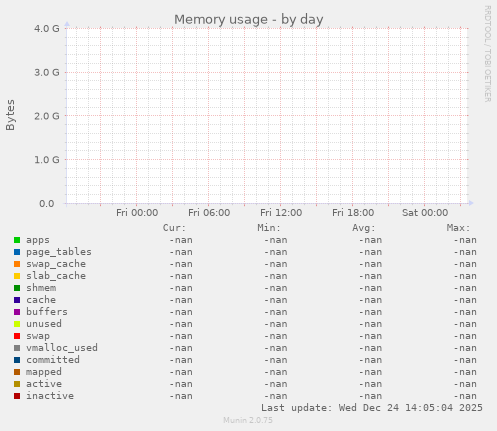
Task: Select the 'apps' legend label
Action: click(38, 240)
